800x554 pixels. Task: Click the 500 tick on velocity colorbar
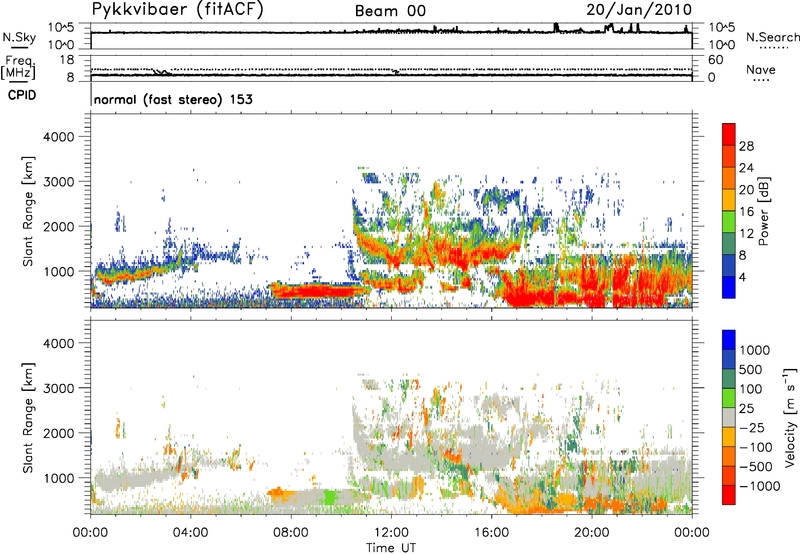click(x=751, y=369)
